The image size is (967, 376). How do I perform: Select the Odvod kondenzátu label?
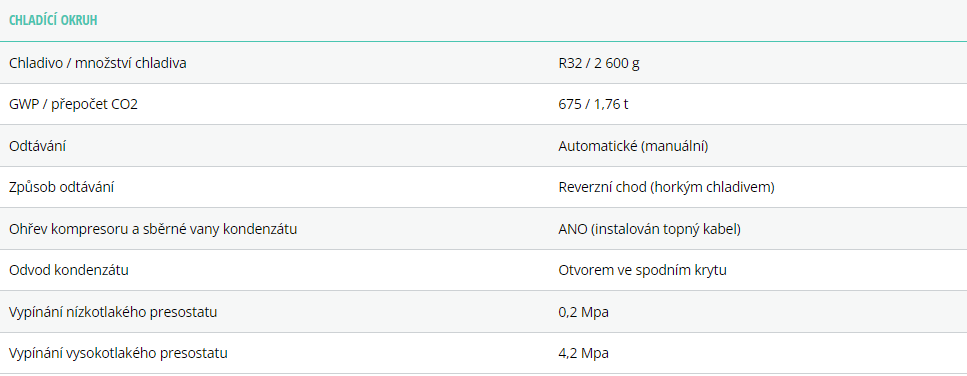click(69, 271)
